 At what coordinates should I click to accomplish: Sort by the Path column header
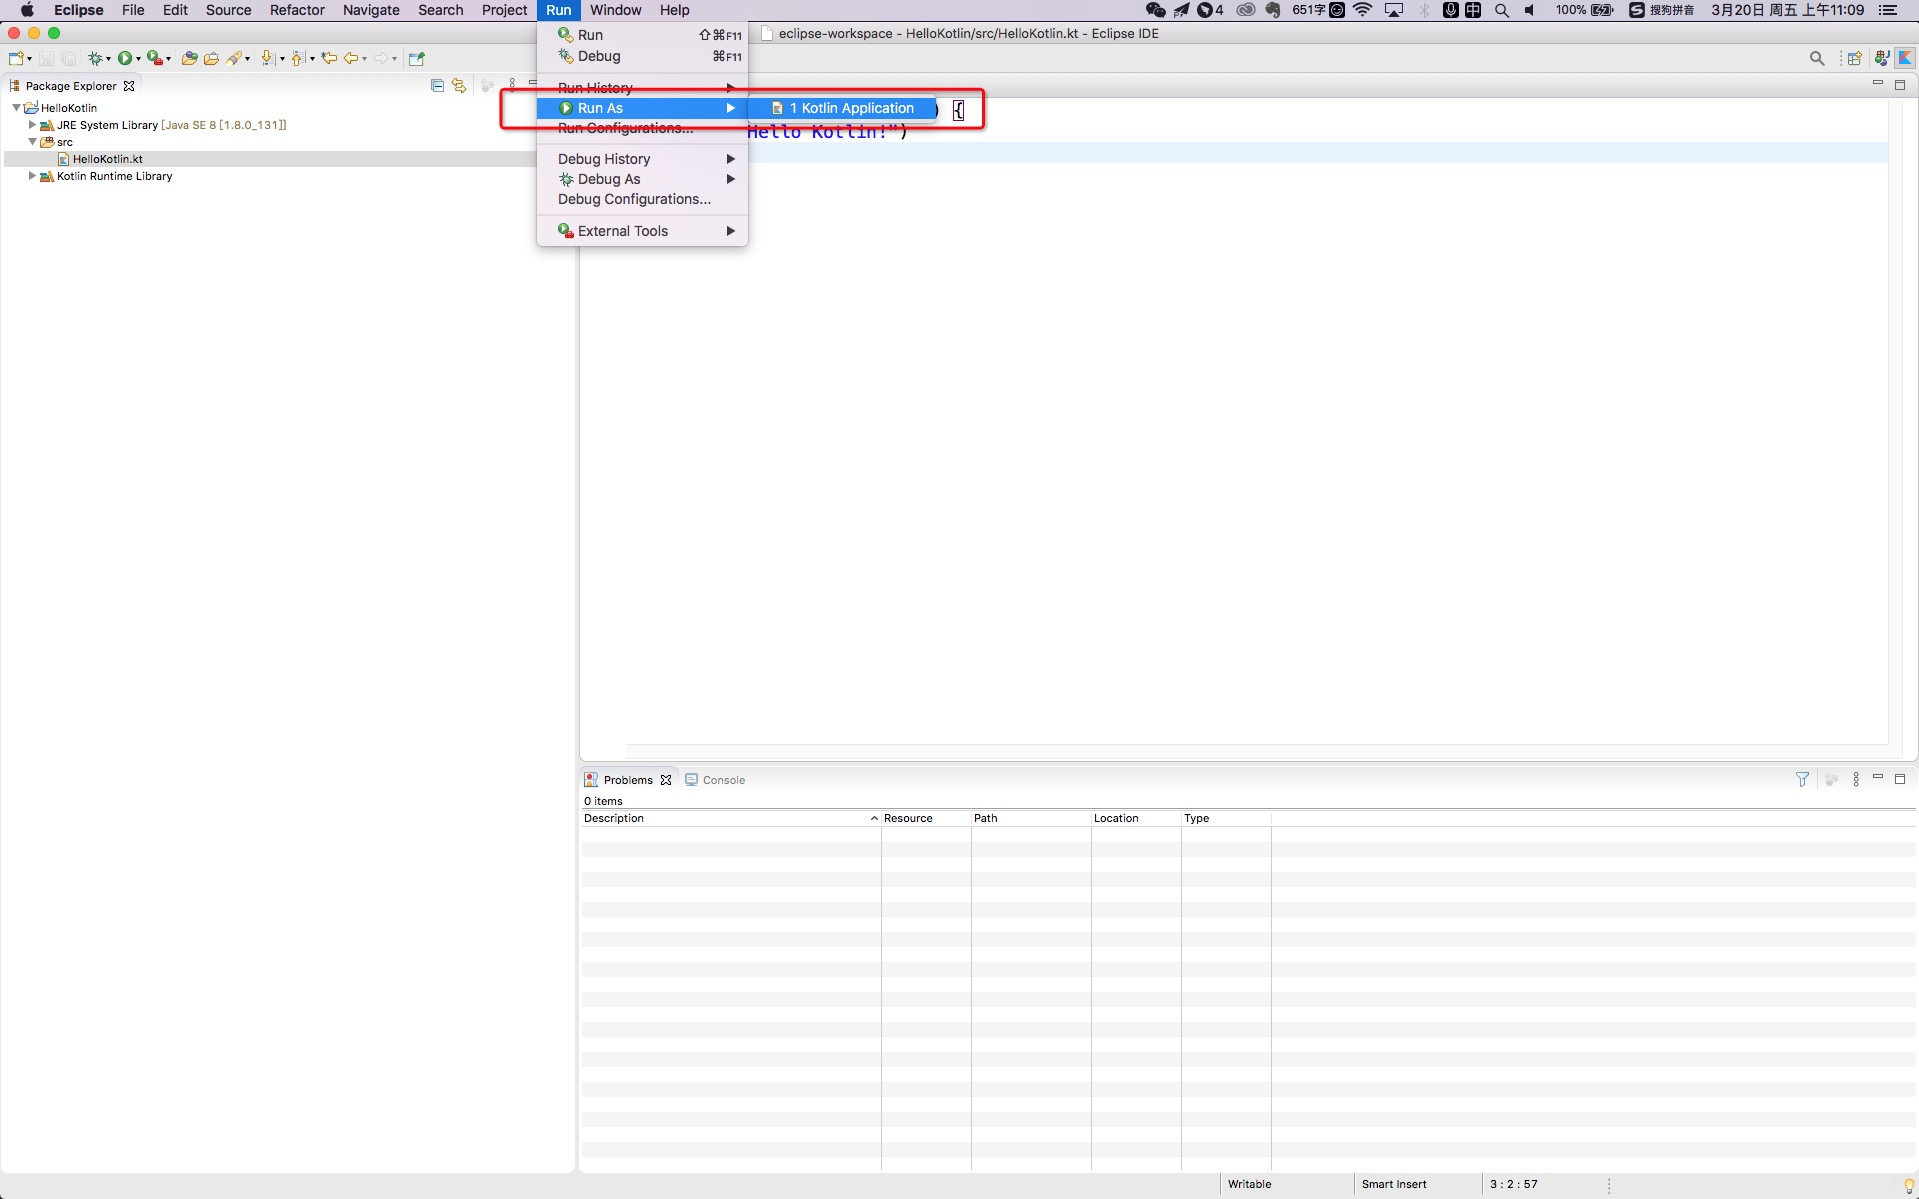[x=1031, y=818]
